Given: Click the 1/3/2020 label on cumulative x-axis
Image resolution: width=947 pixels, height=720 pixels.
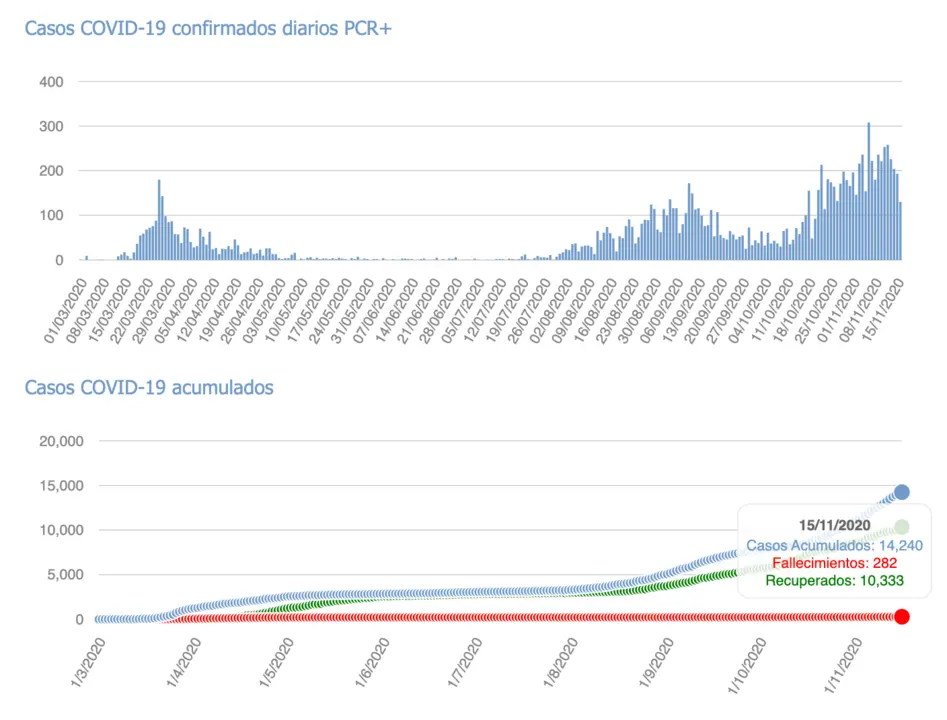Looking at the screenshot, I should 86,666.
